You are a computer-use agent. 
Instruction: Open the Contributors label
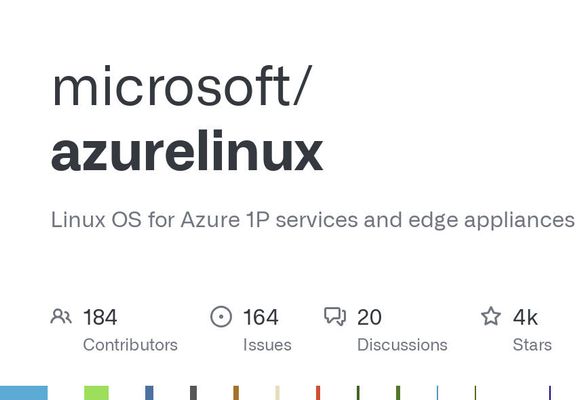[130, 345]
